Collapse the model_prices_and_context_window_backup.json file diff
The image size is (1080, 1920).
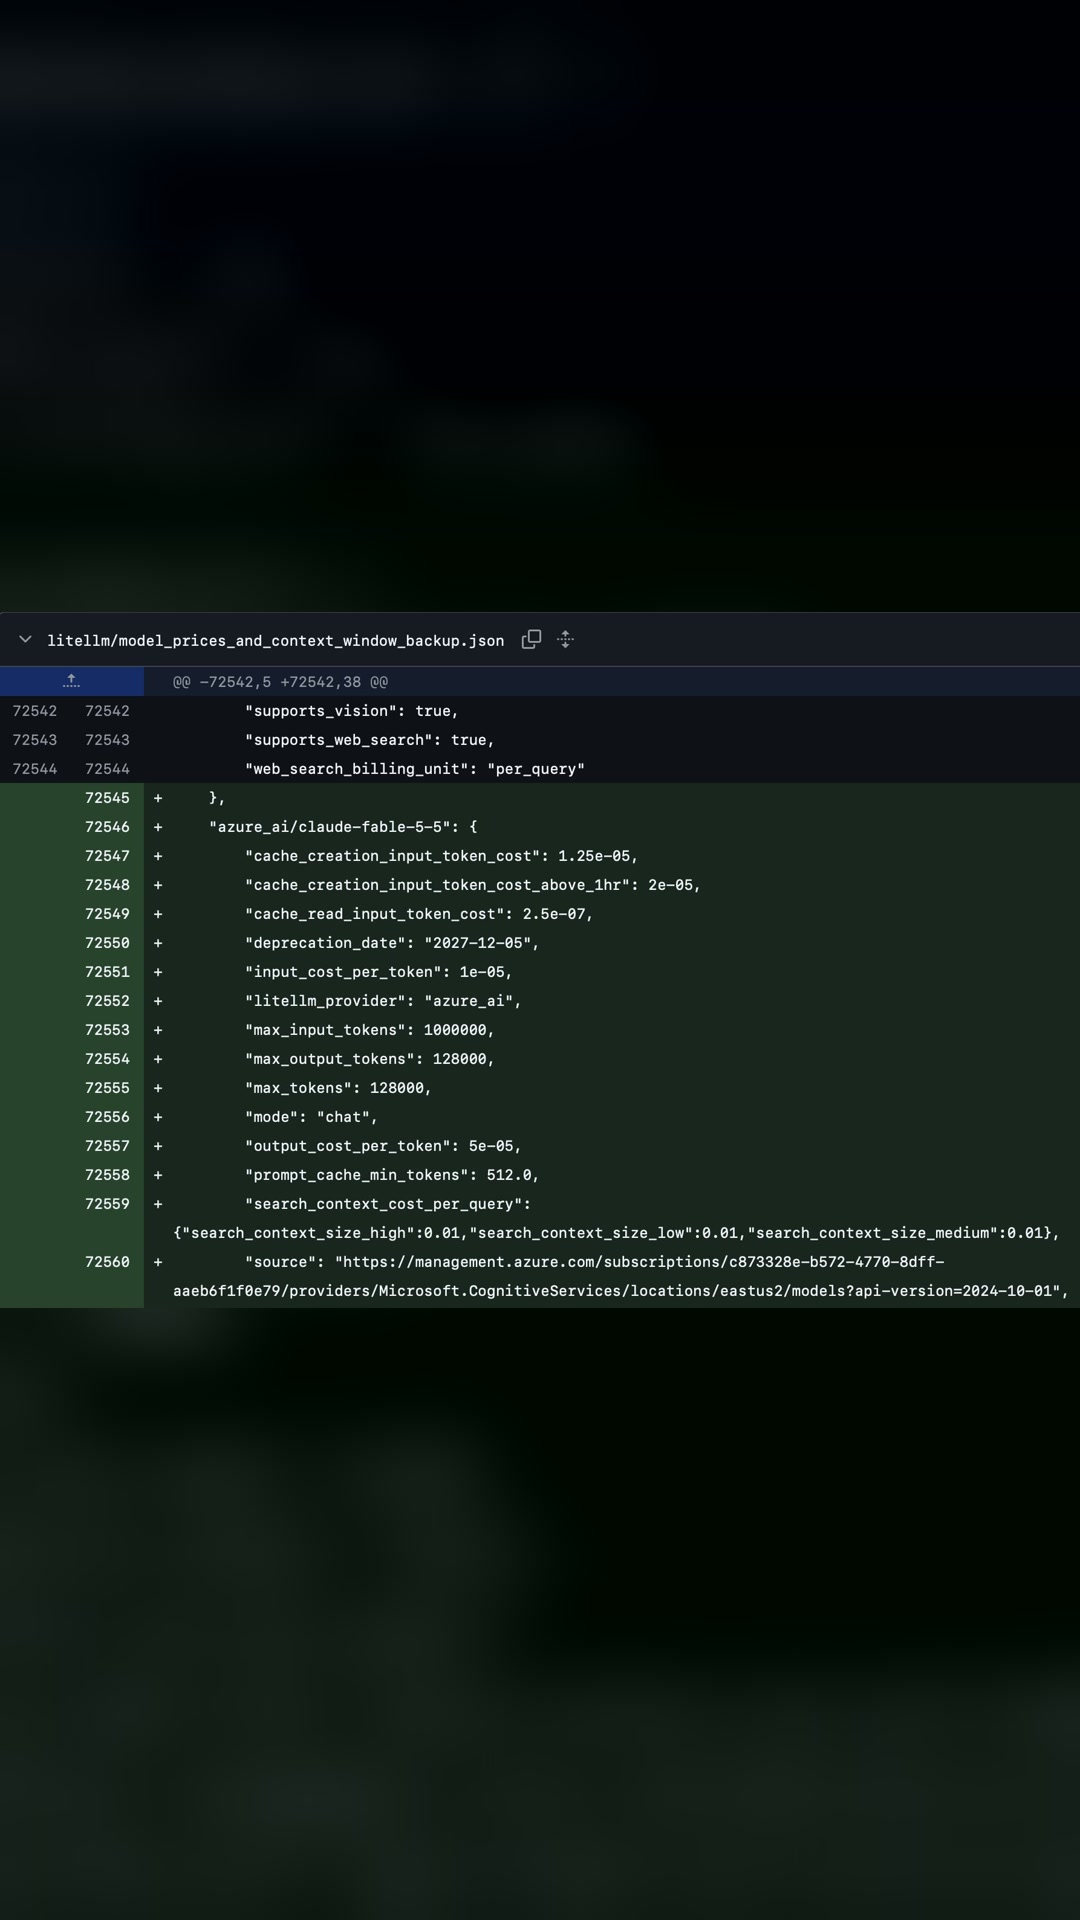(x=25, y=640)
